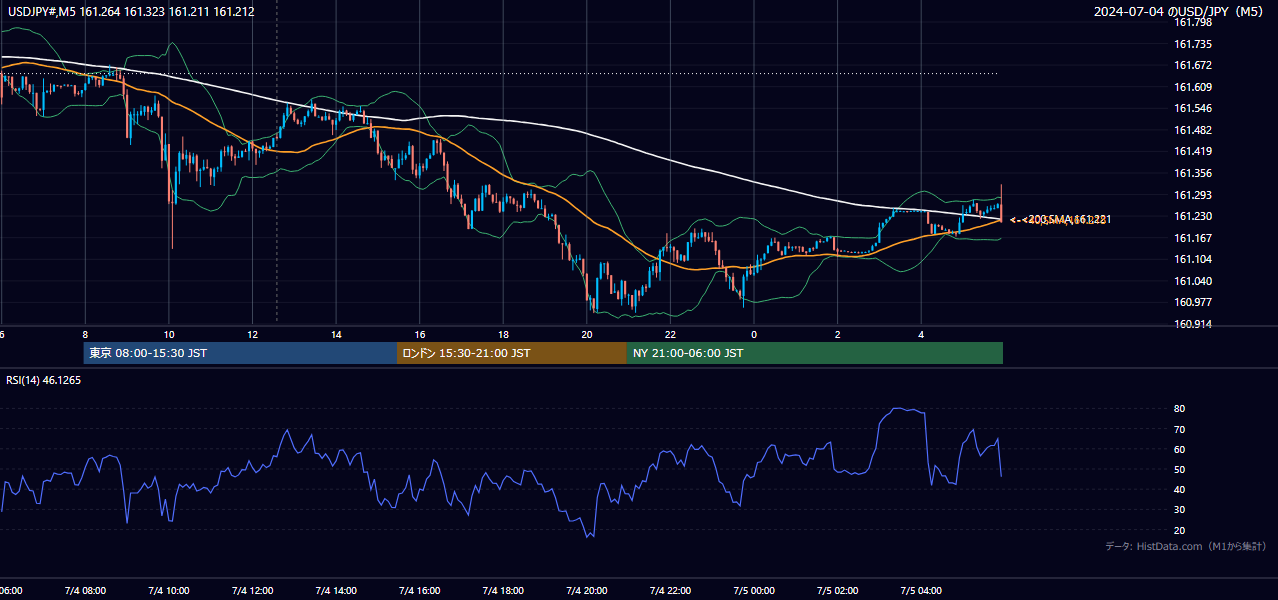Click the ロンドン 15:30-21:00 JST session bar
The width and height of the screenshot is (1278, 600).
512,353
